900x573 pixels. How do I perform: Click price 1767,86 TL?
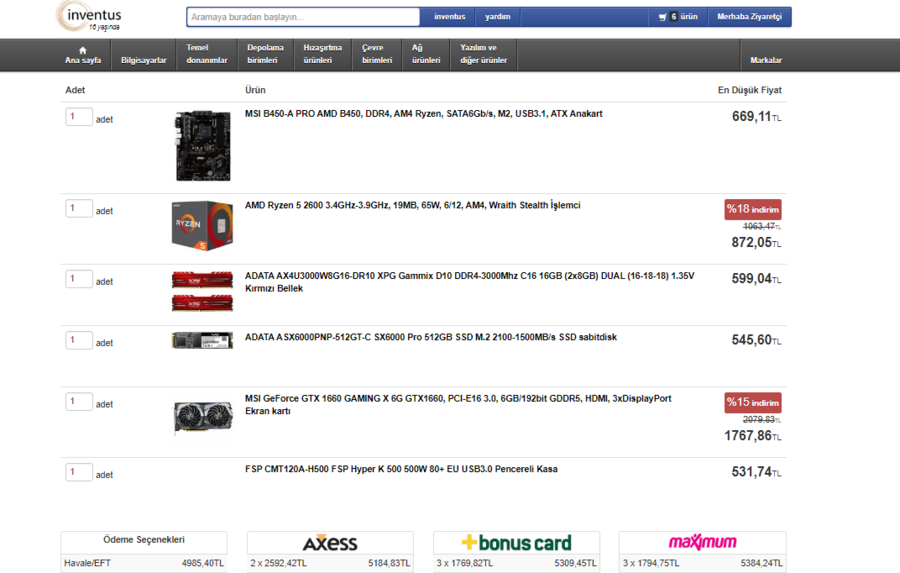[752, 436]
